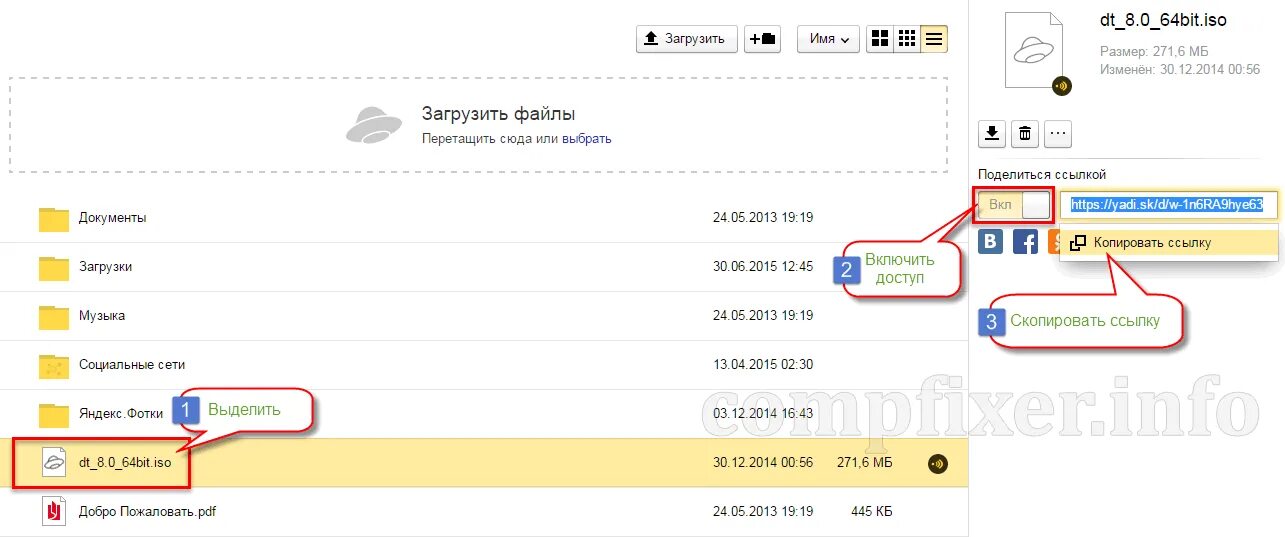Click the dt_8.0_64bit.iso title in details panel
Image resolution: width=1285 pixels, height=537 pixels.
click(1163, 20)
